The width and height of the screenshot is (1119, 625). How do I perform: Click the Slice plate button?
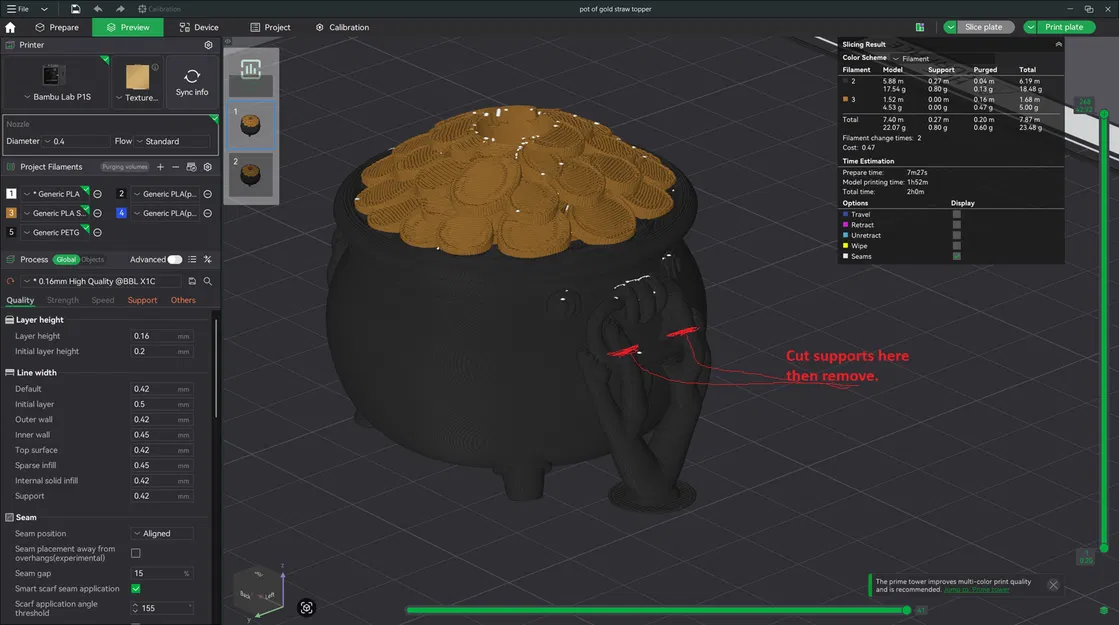click(x=983, y=27)
